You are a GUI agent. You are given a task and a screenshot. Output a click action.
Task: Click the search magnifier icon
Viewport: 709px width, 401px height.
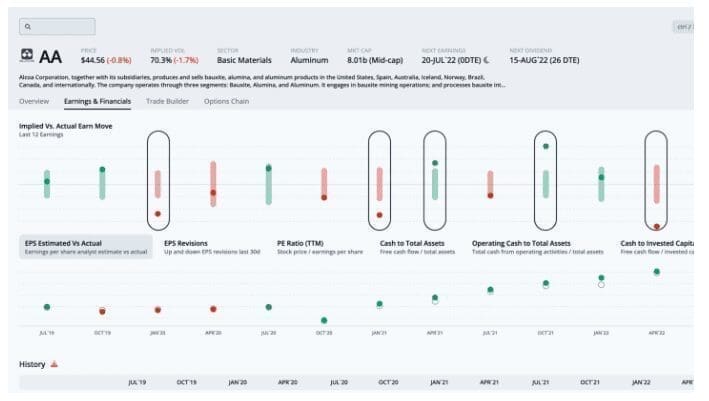pos(27,26)
